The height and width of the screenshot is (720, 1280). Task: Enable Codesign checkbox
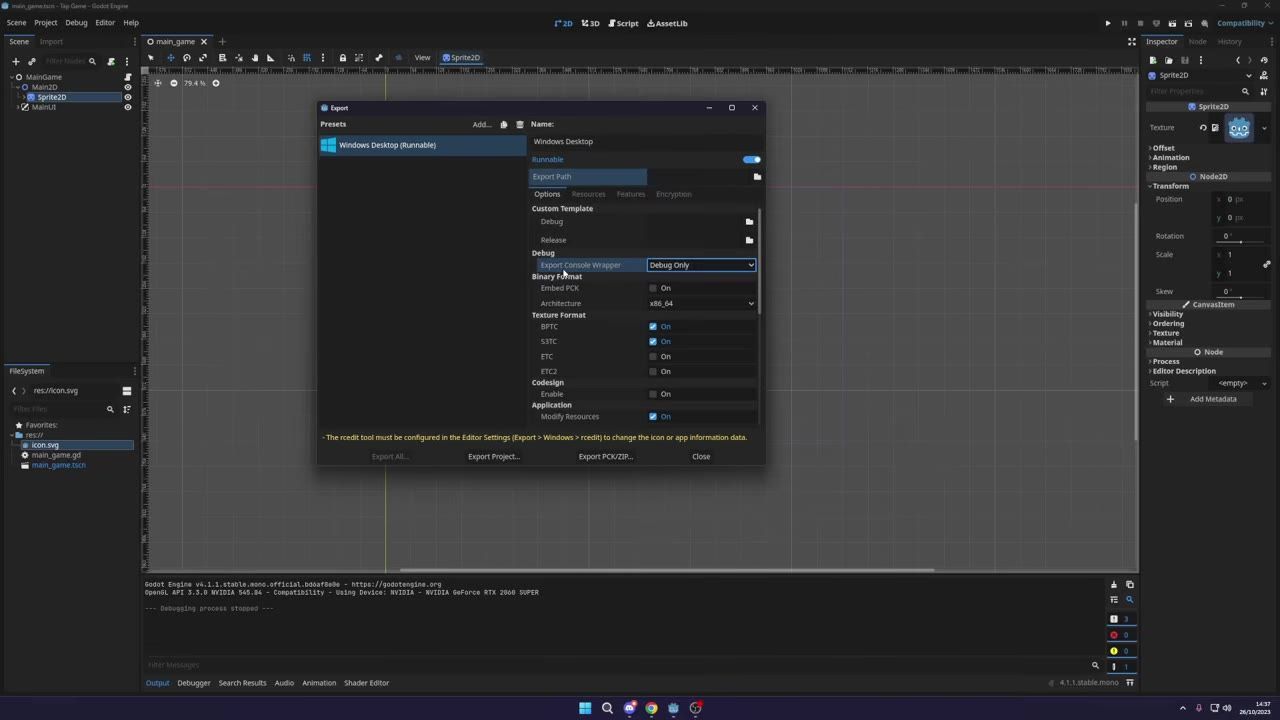click(x=653, y=394)
